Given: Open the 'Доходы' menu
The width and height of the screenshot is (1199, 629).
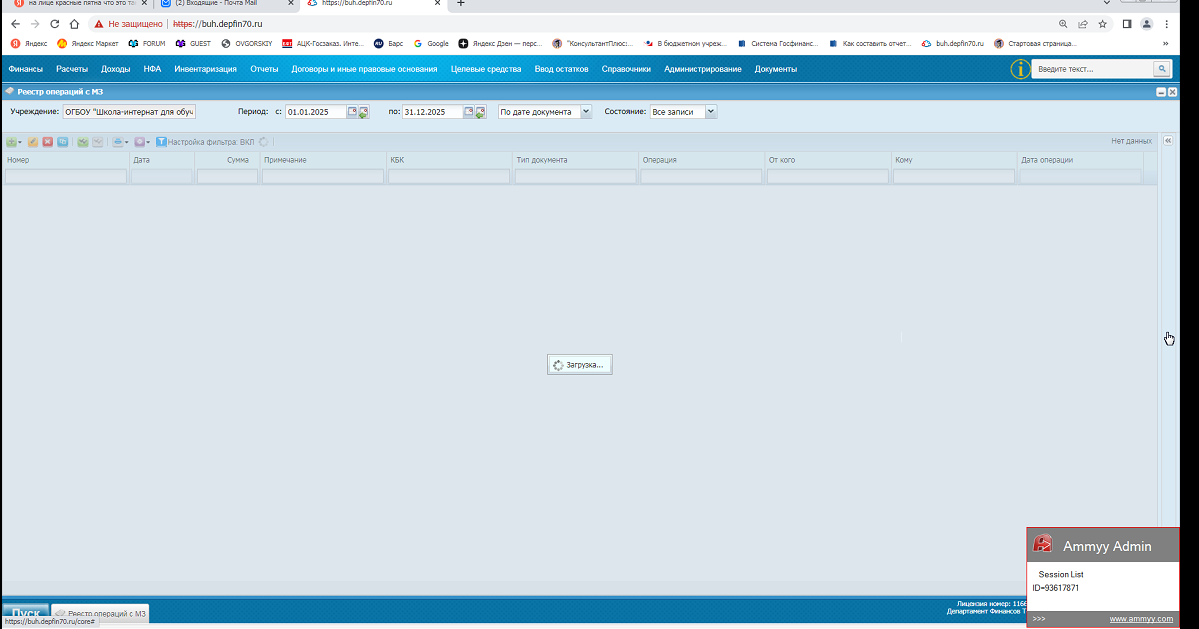Looking at the screenshot, I should (115, 69).
